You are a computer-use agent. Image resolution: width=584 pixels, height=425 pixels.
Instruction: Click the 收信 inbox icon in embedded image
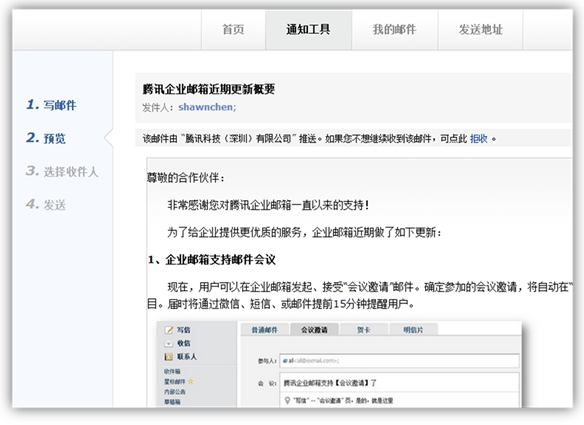(169, 343)
